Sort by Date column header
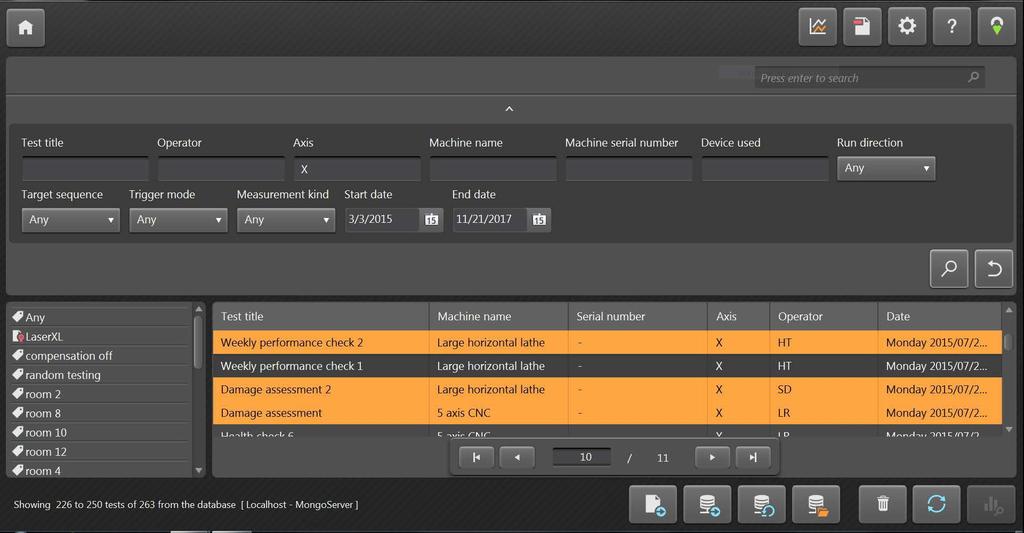The height and width of the screenshot is (533, 1024). [940, 316]
